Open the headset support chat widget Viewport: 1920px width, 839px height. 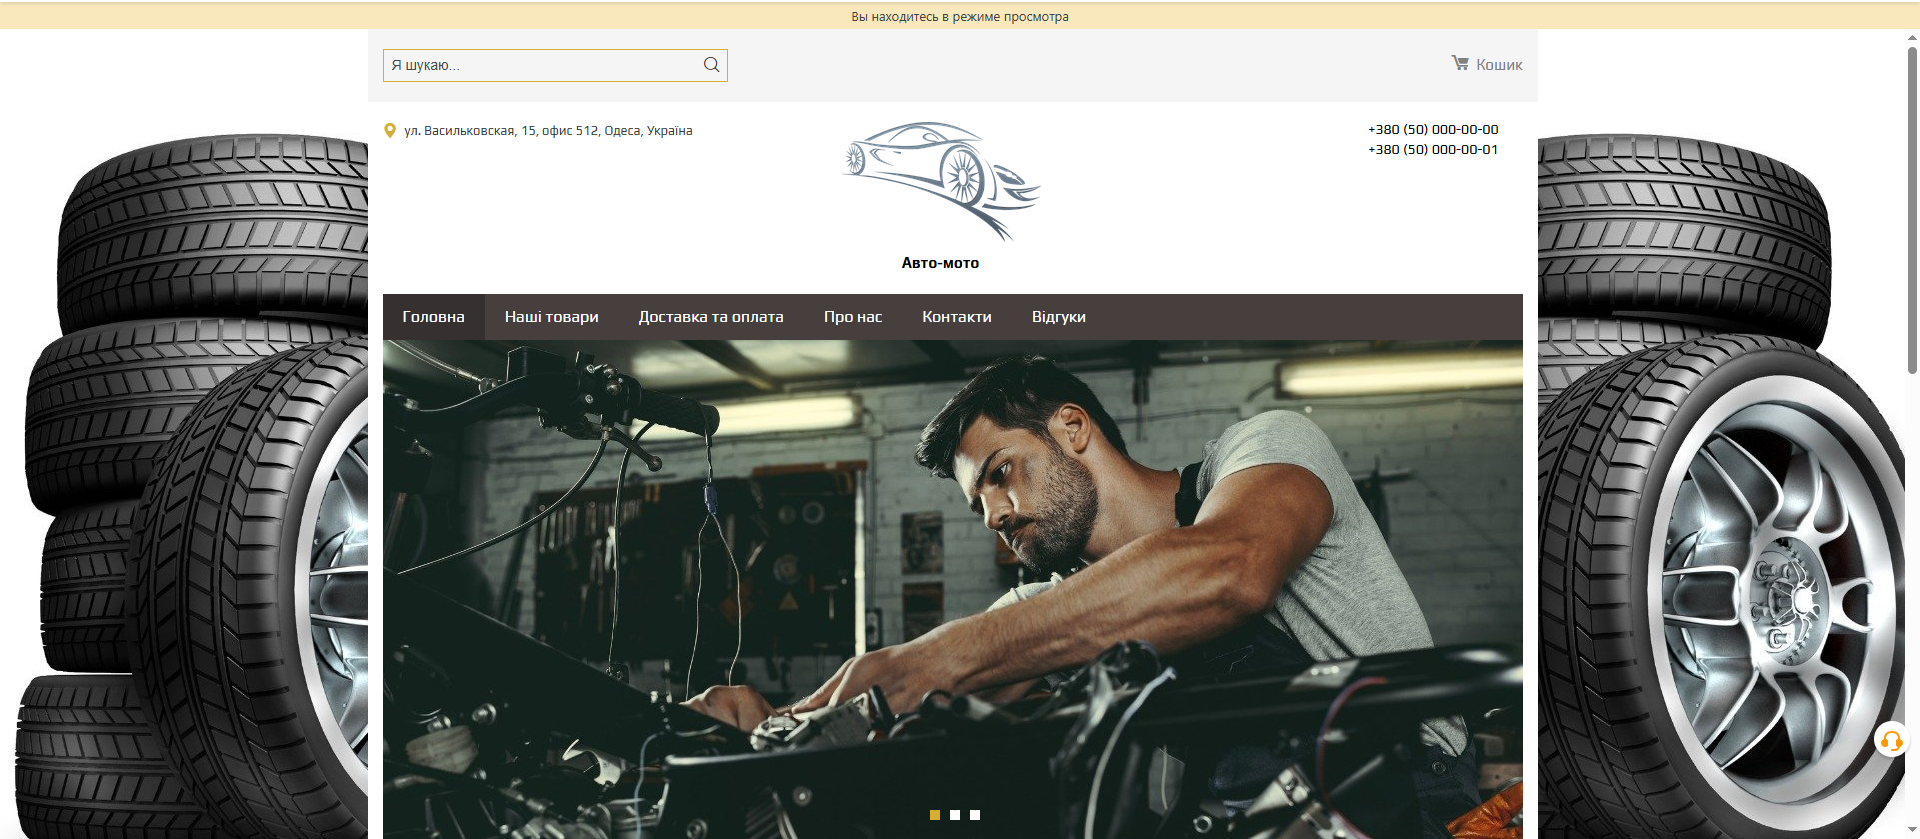point(1890,741)
